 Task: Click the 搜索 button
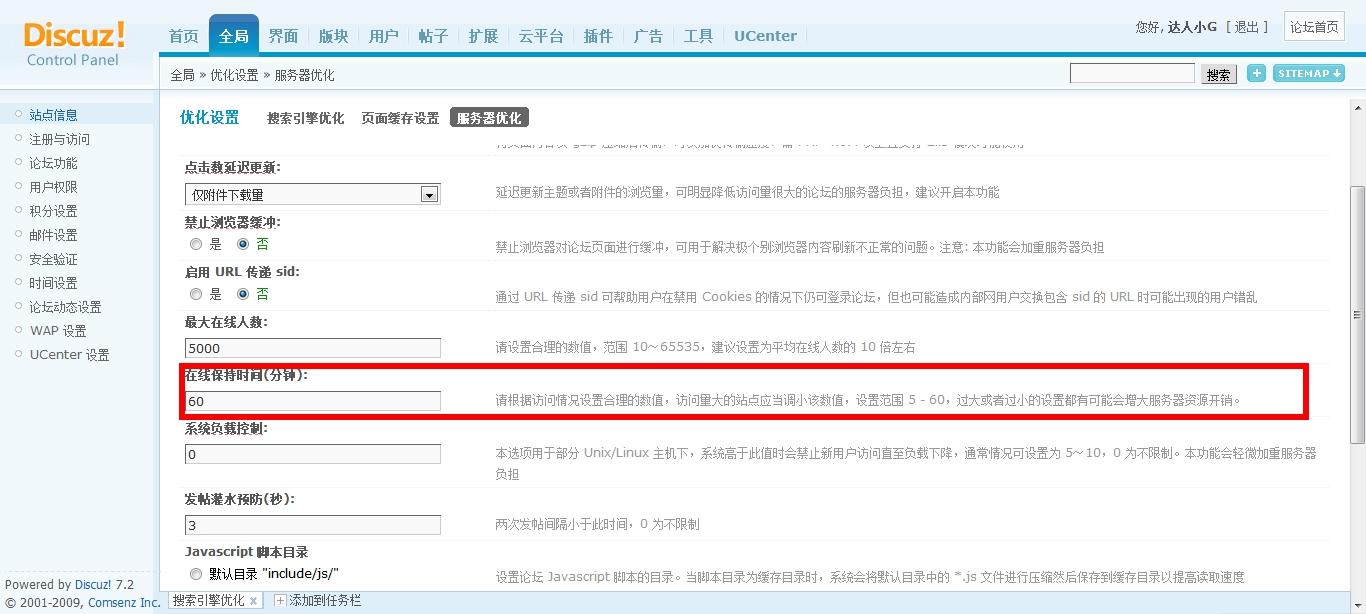(1218, 74)
